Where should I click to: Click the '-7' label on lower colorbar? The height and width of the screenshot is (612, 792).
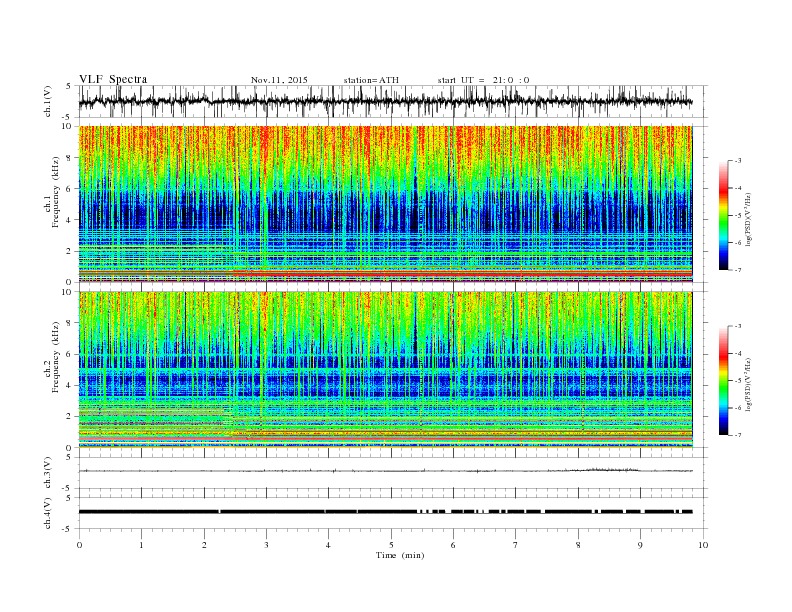[x=737, y=435]
